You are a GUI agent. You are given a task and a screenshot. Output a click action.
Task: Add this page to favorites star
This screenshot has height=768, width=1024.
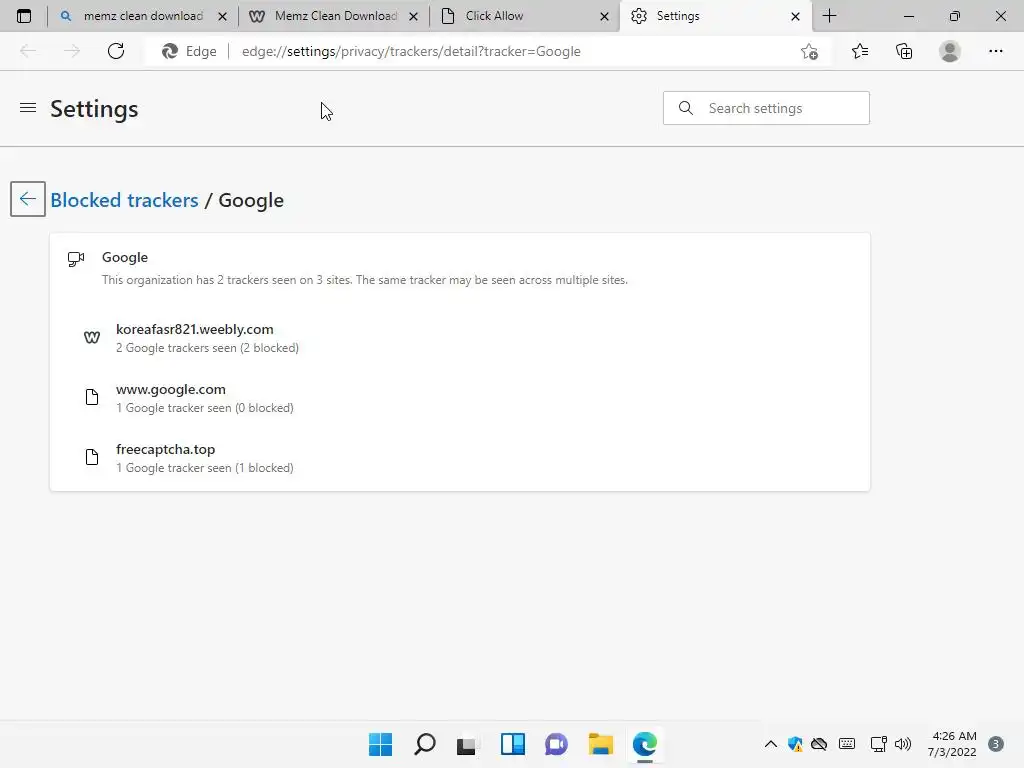(x=809, y=52)
